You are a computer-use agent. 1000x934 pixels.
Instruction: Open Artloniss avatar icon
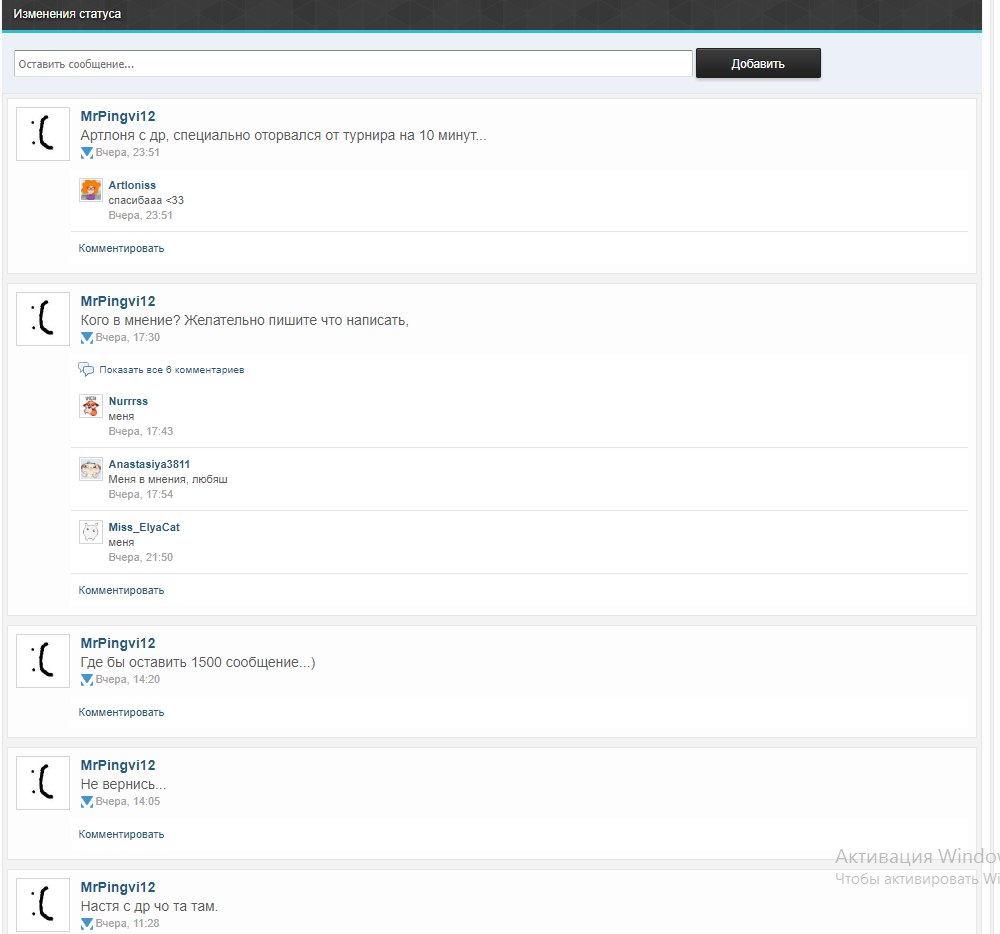click(91, 190)
